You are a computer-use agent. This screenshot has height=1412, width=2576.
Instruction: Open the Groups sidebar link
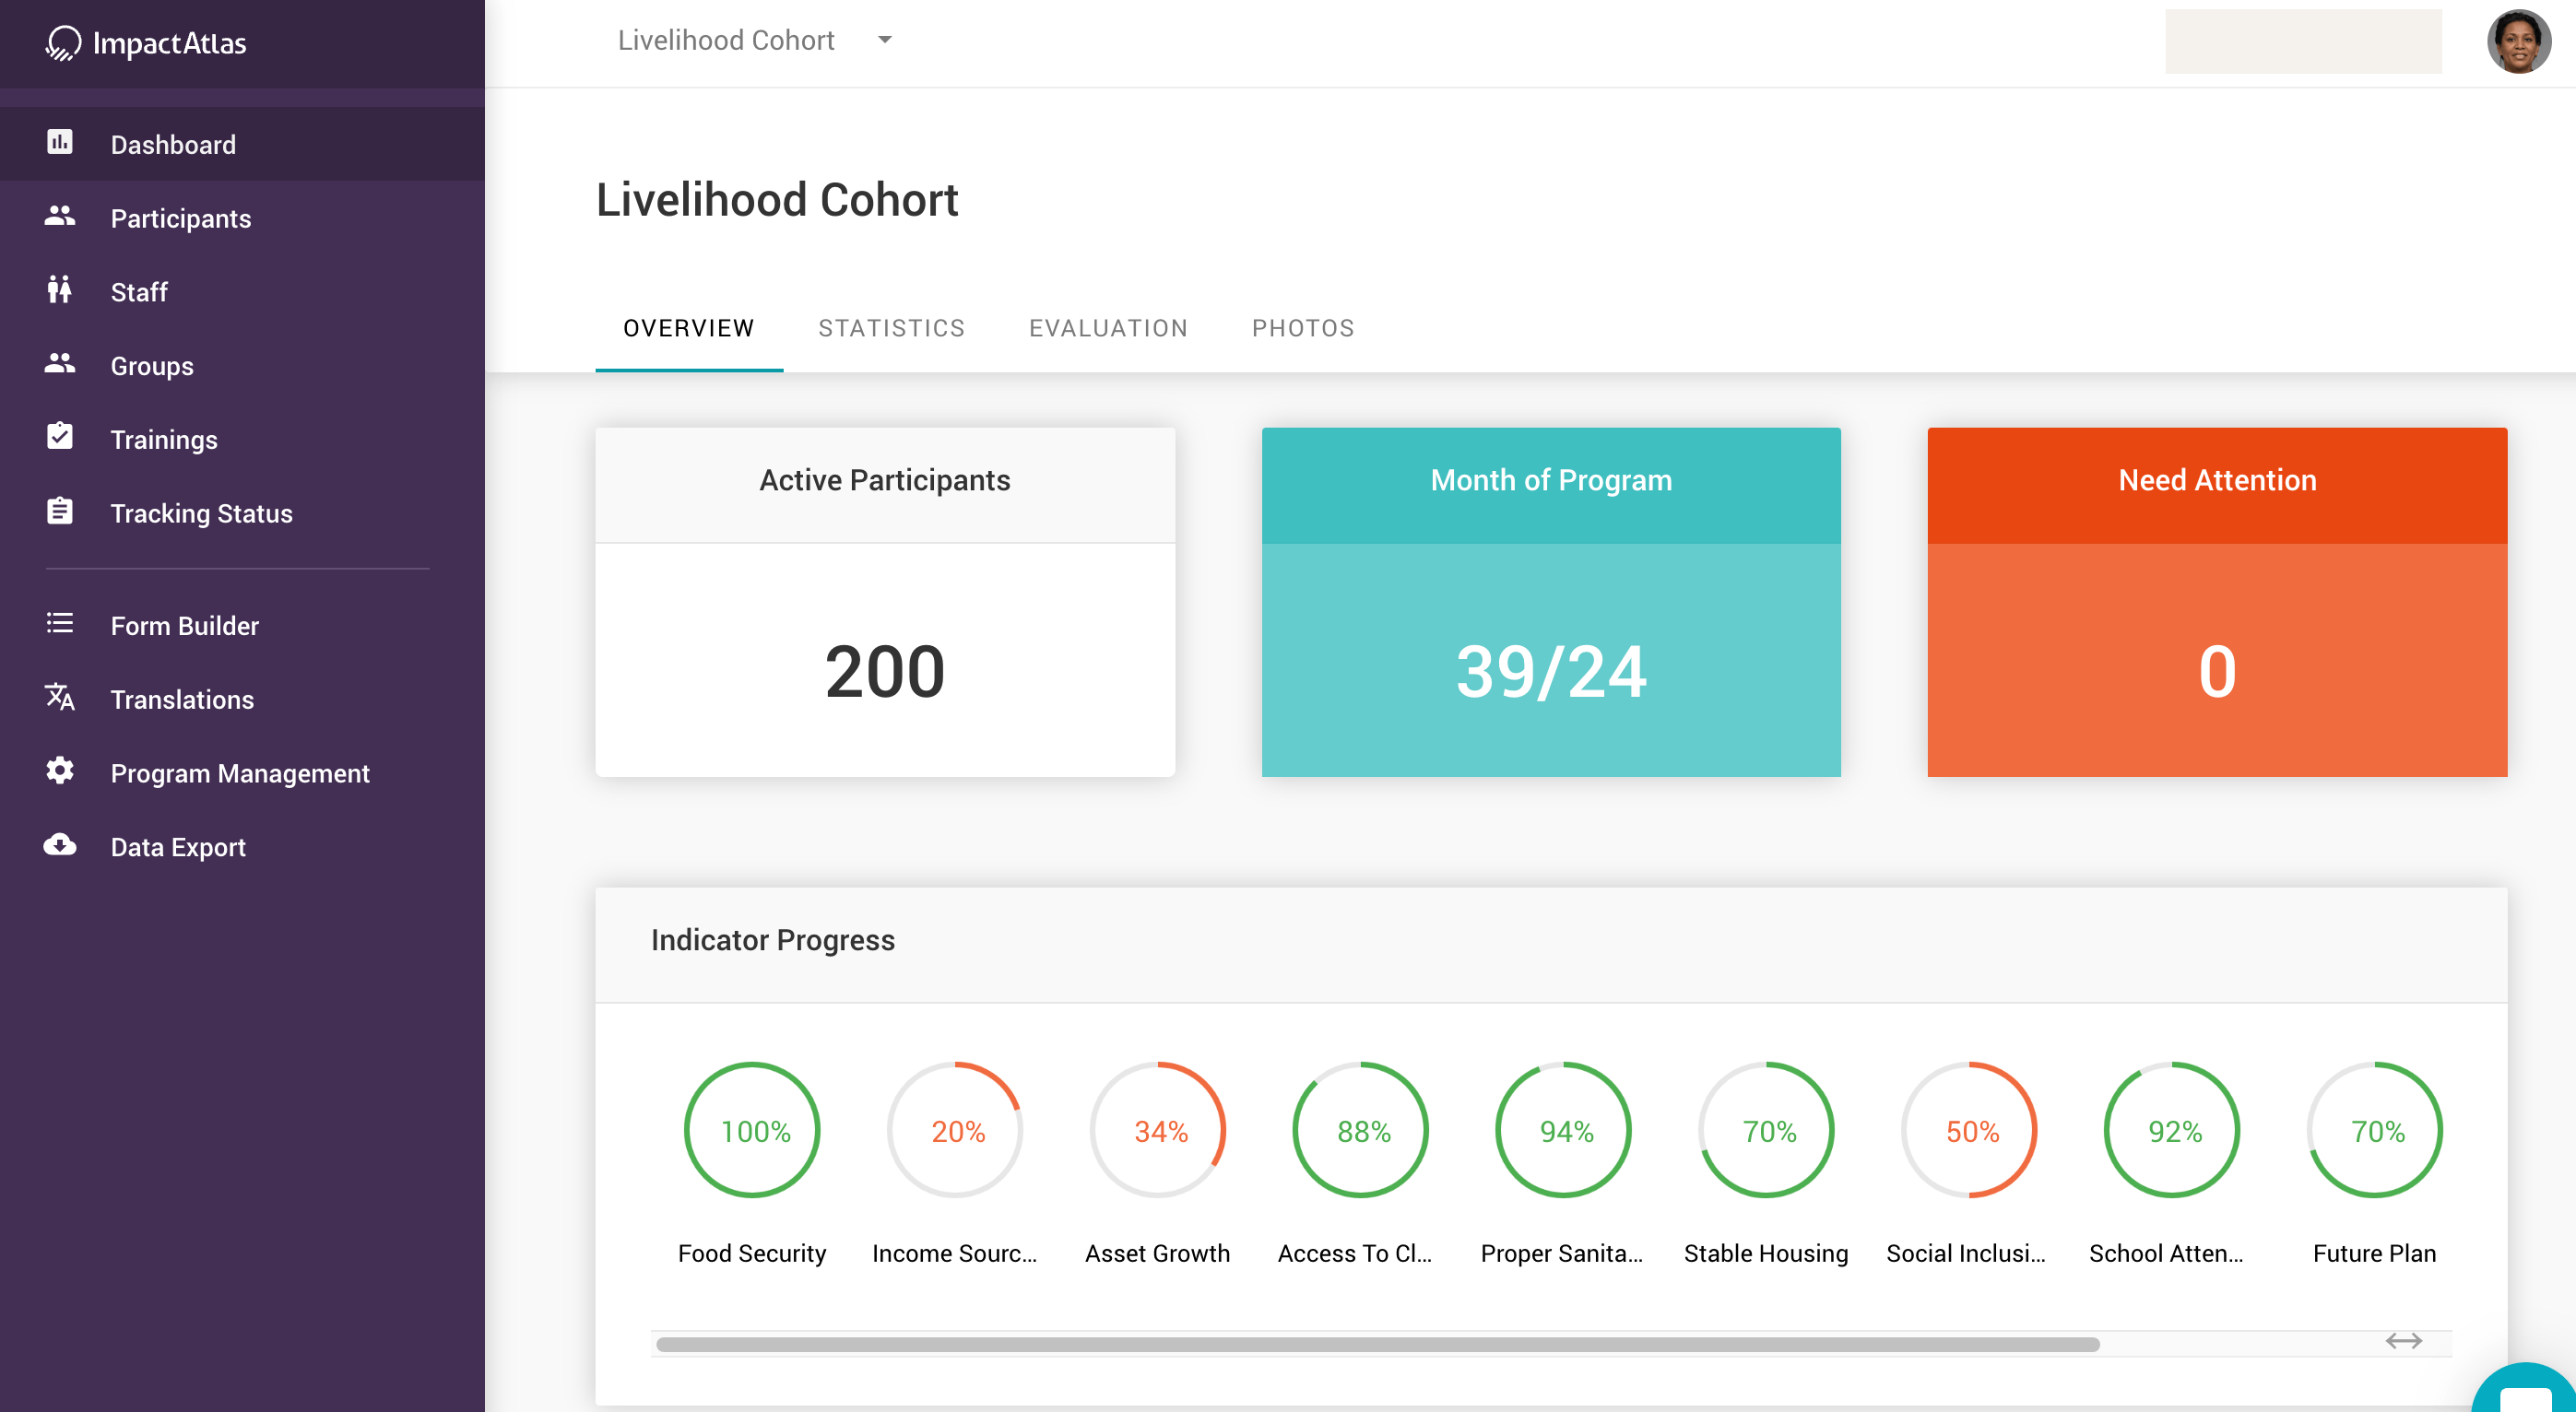(152, 366)
